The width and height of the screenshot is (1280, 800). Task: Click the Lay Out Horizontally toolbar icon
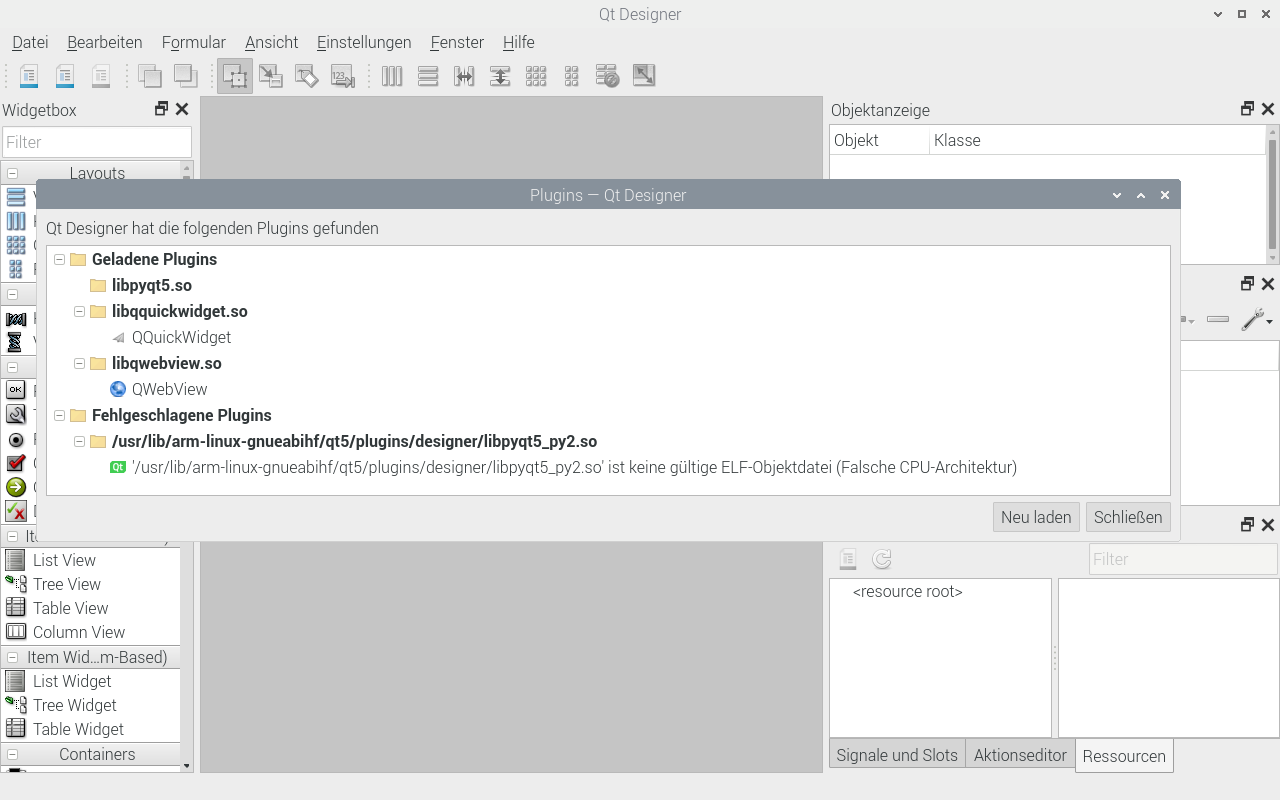[x=392, y=76]
